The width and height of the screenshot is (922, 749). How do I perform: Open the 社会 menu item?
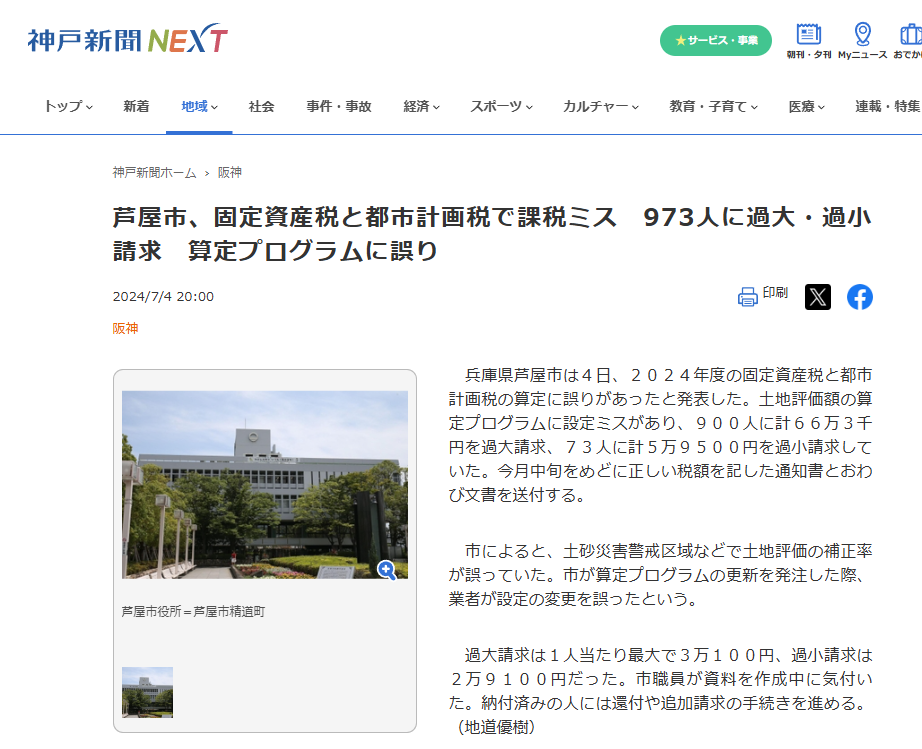[x=261, y=106]
